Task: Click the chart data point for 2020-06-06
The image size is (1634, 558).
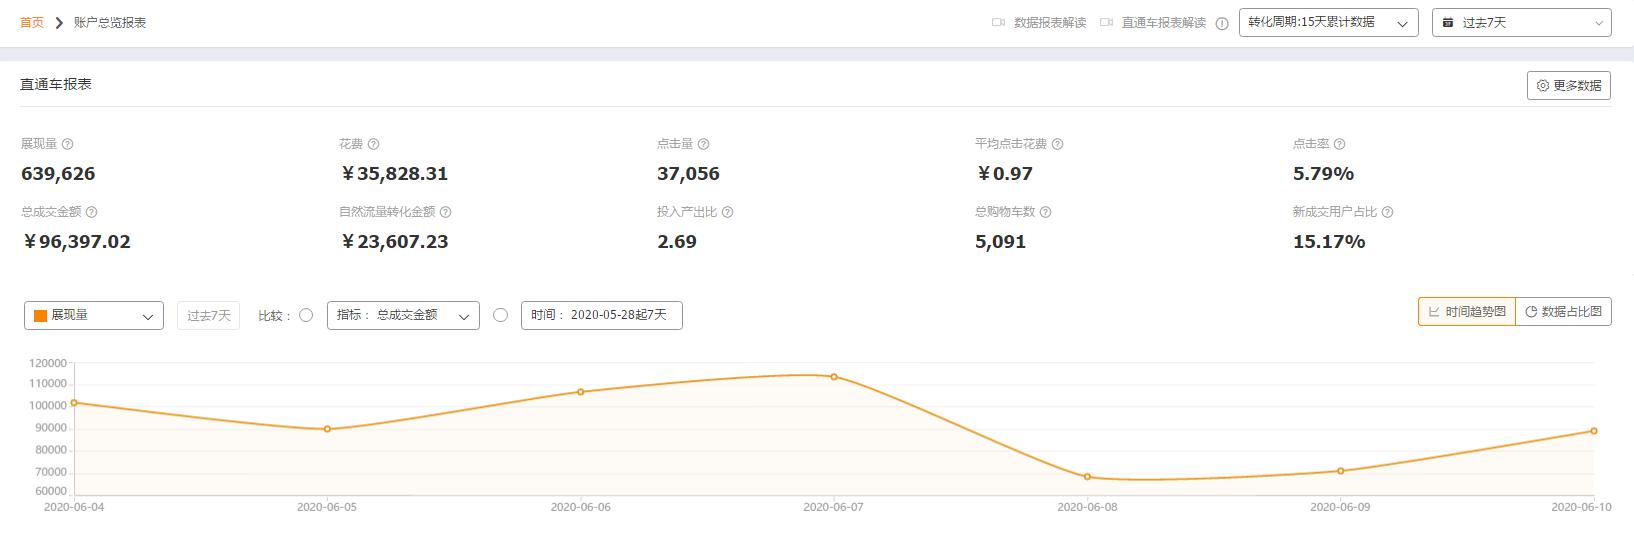Action: click(581, 392)
